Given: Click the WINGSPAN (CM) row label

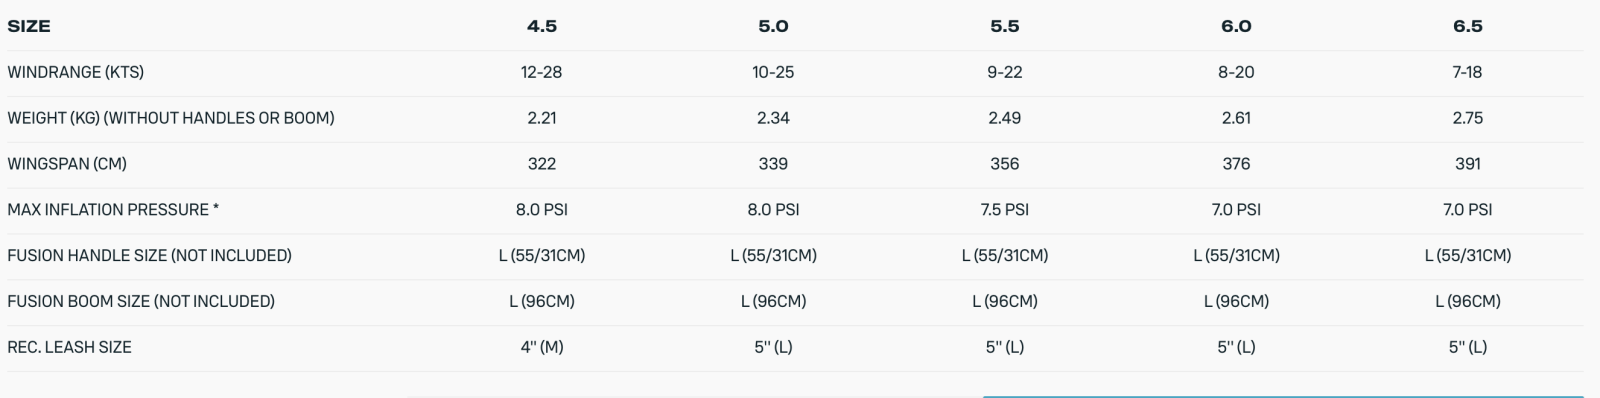Looking at the screenshot, I should coord(67,164).
